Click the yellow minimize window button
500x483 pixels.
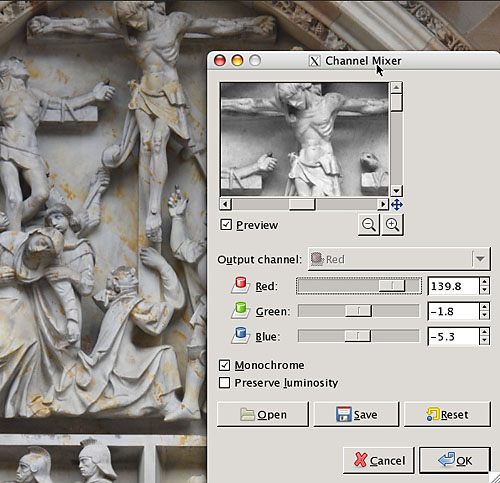(x=237, y=61)
